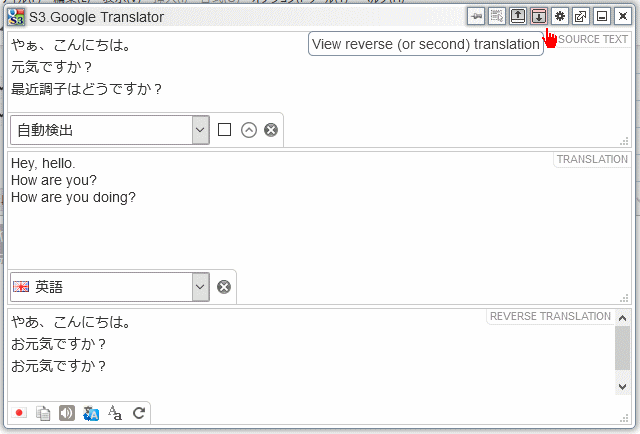Image resolution: width=640 pixels, height=434 pixels.
Task: Copy the reverse translation text
Action: coord(43,413)
